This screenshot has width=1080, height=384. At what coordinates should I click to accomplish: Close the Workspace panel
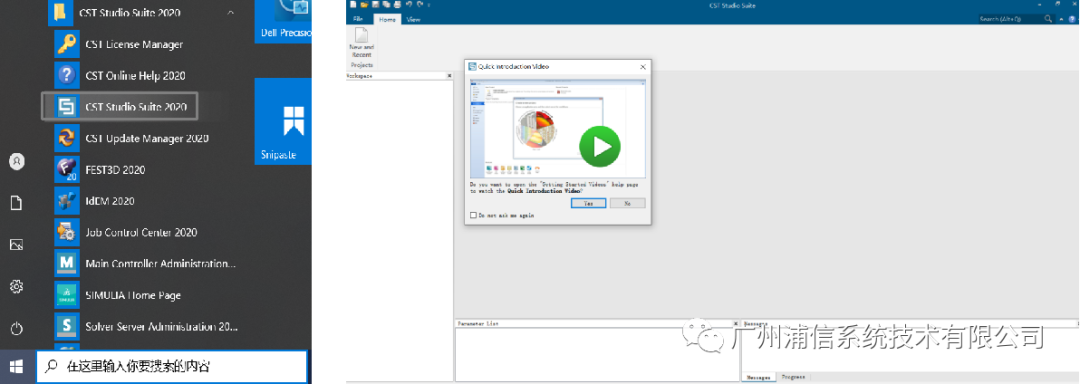(449, 76)
